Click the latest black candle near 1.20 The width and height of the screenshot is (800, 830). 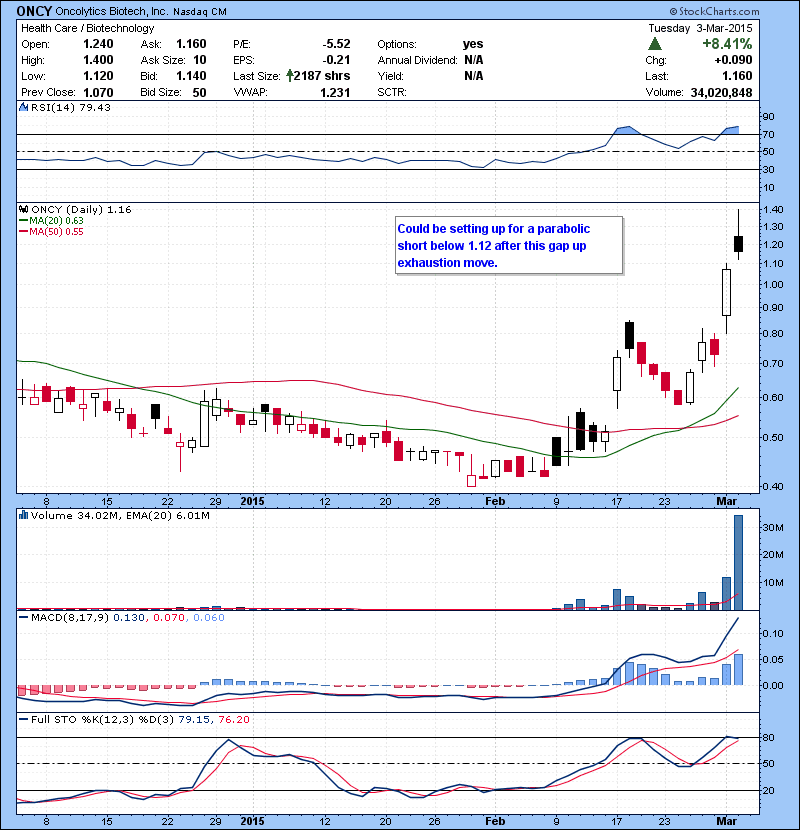[738, 243]
